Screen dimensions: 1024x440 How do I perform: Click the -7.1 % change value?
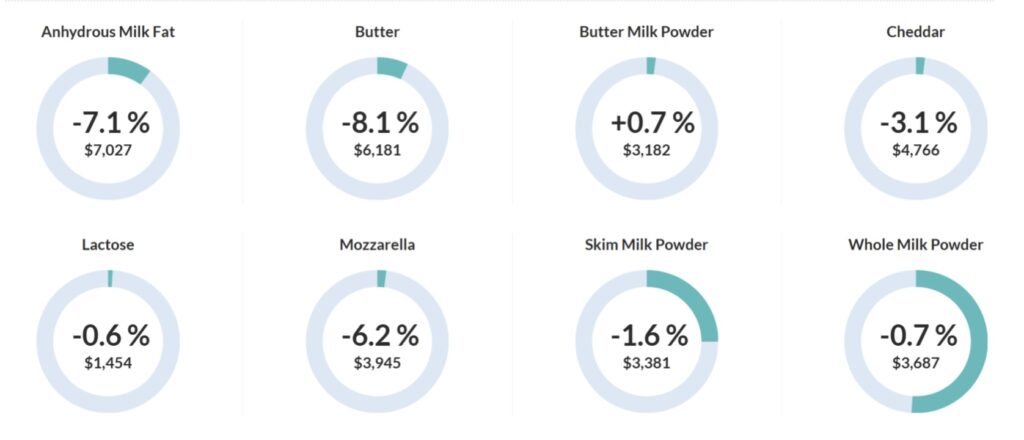click(x=110, y=123)
